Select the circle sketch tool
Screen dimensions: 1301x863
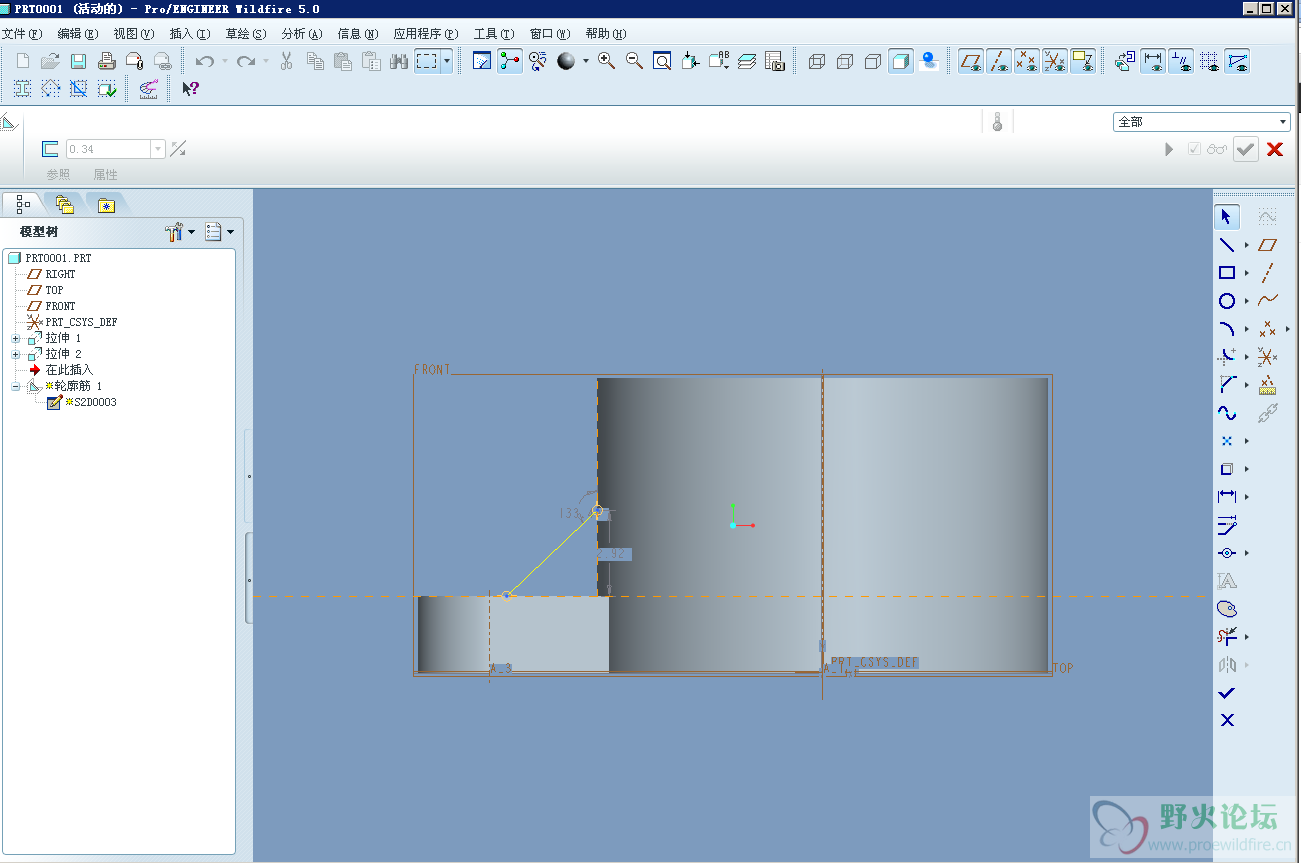1227,301
